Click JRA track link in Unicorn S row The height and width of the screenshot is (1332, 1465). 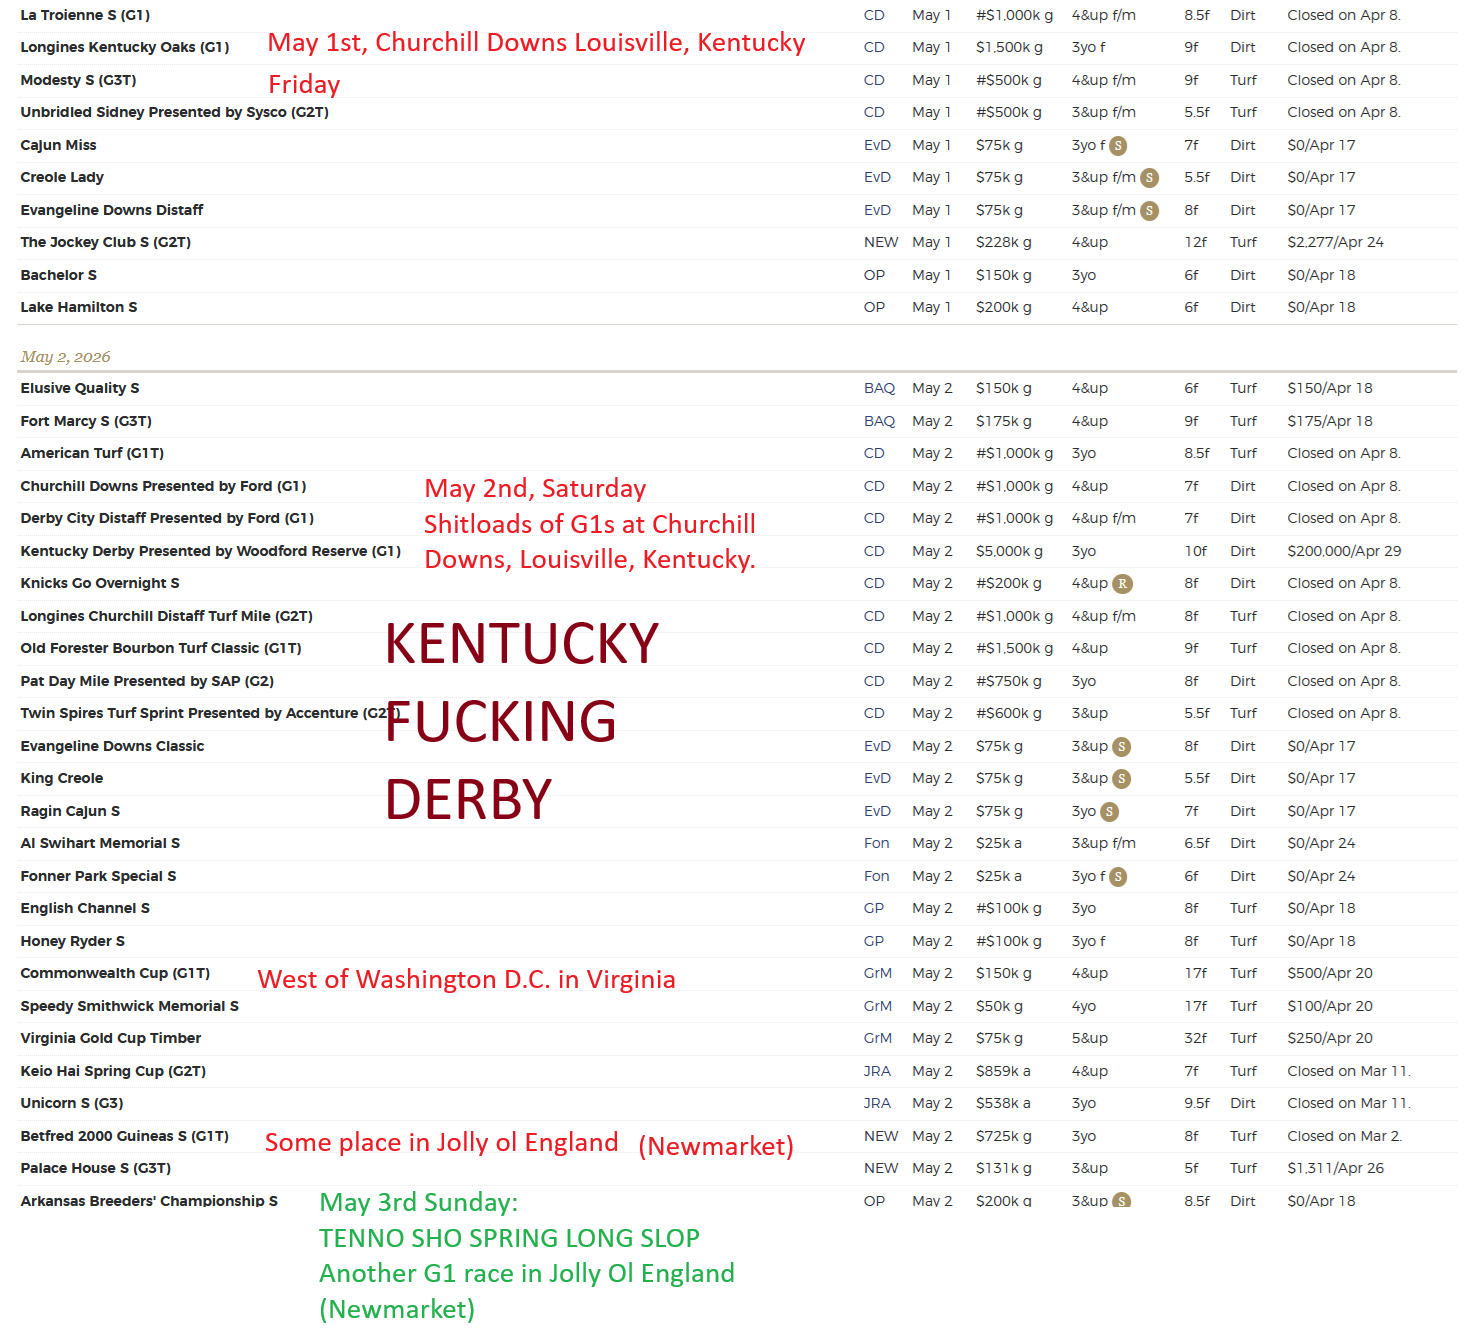(877, 1103)
